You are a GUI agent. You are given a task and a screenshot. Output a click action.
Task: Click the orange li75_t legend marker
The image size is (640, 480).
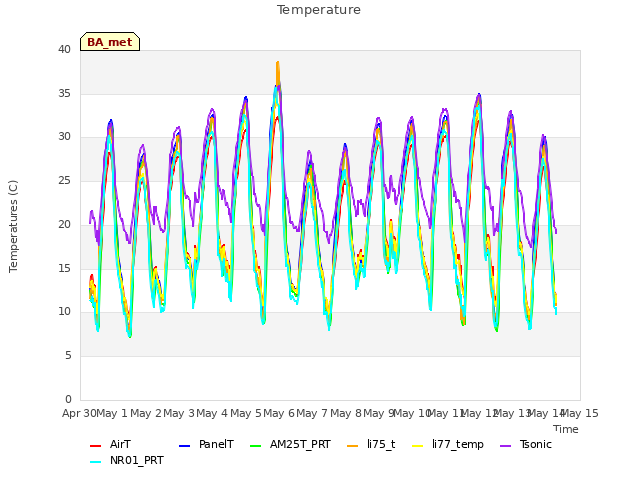[x=352, y=446]
